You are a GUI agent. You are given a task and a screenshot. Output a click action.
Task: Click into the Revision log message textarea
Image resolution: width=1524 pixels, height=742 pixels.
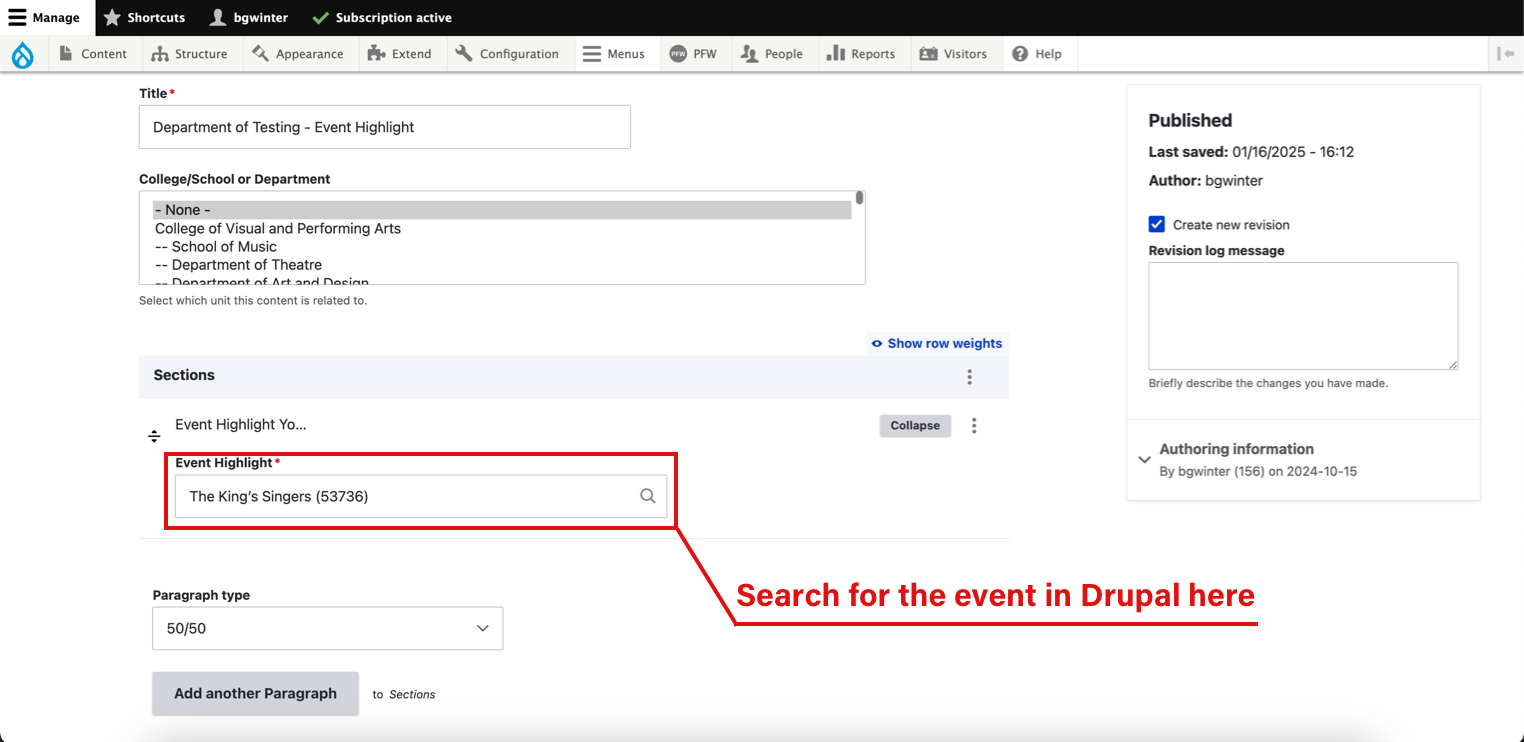click(1303, 316)
